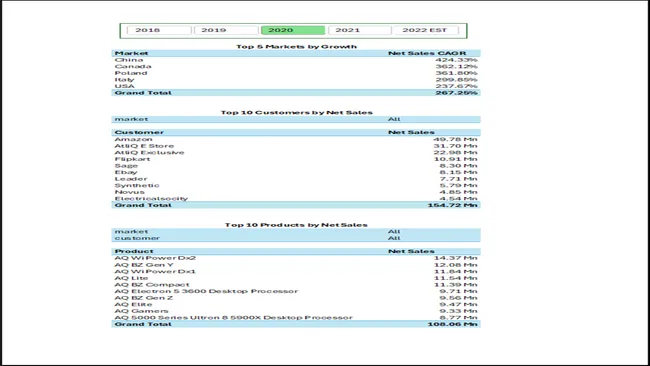650x366 pixels.
Task: Click the 424.33% CAGR value
Action: 456,60
